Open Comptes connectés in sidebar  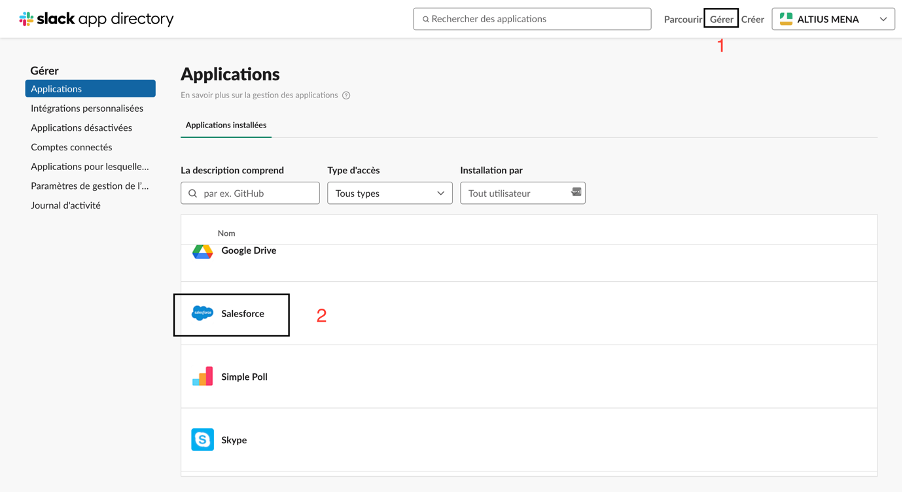tap(71, 147)
